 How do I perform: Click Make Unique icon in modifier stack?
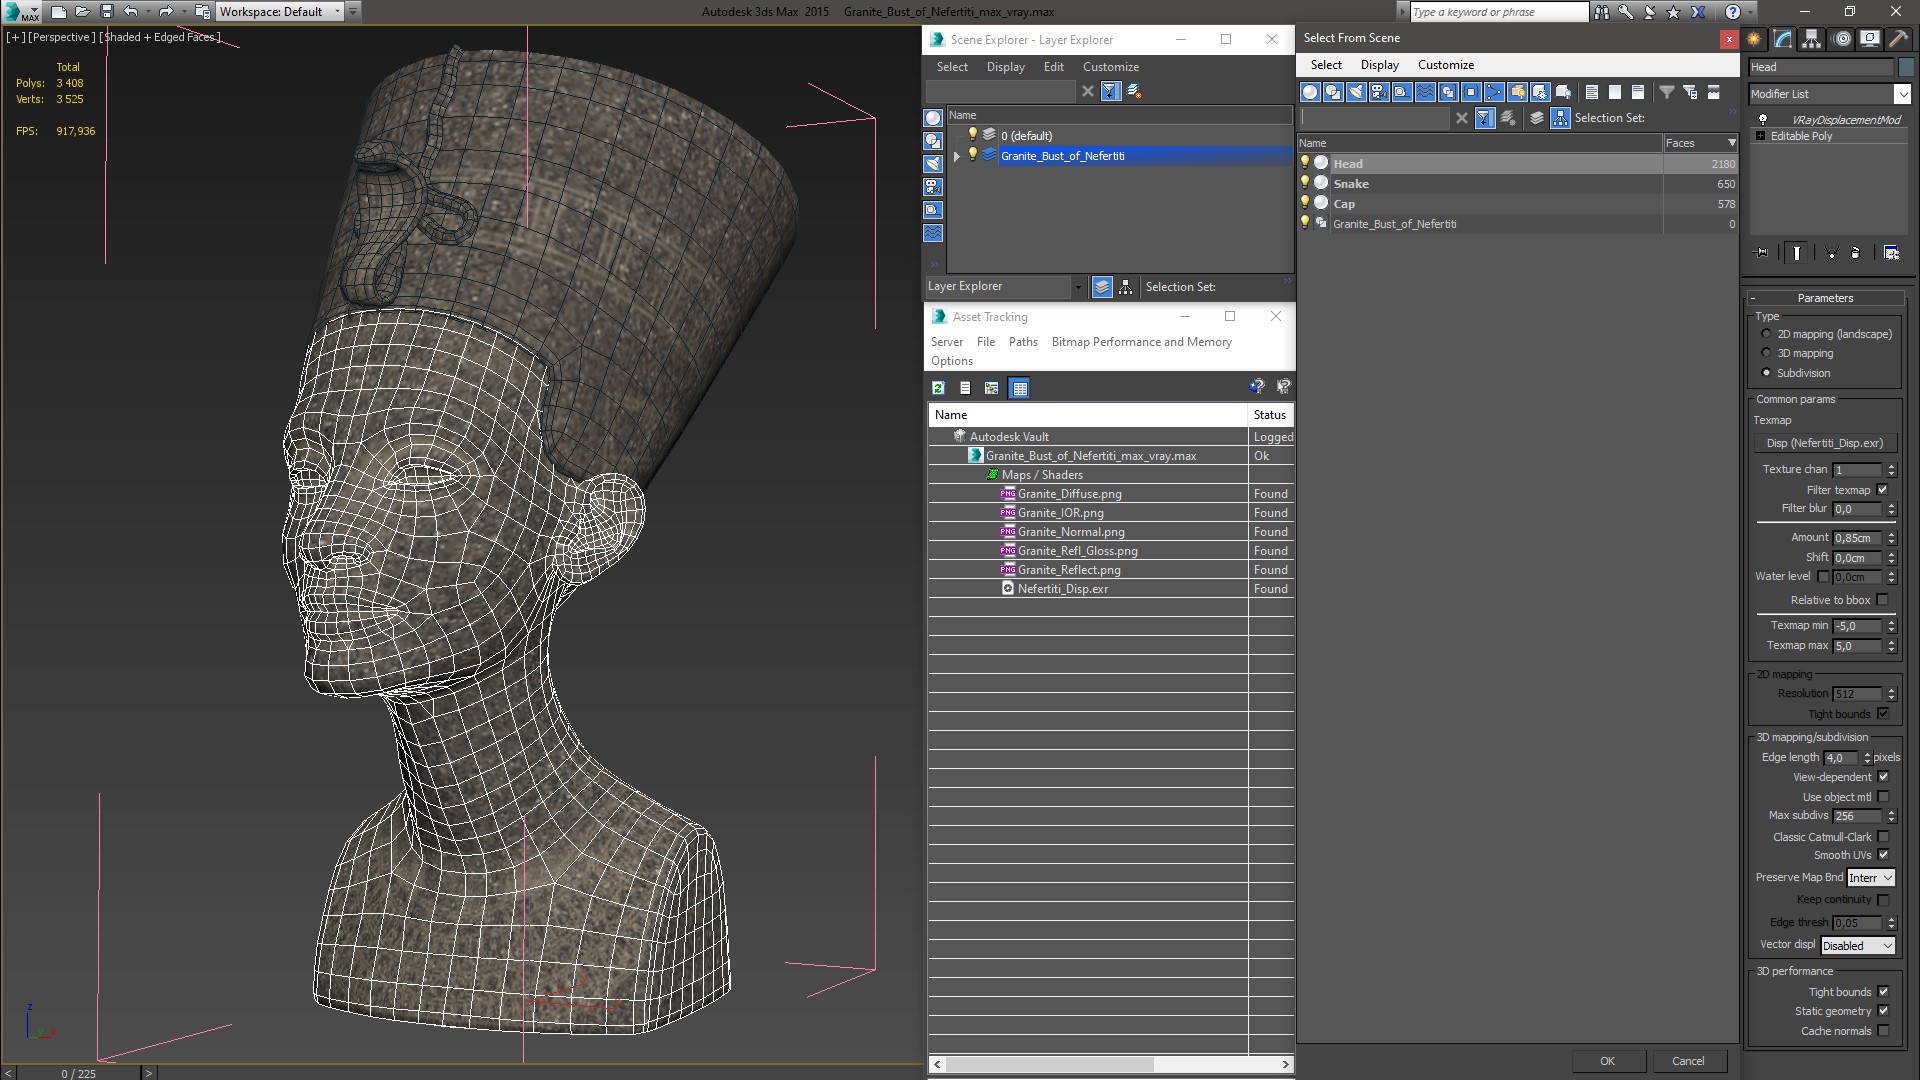coord(1831,253)
